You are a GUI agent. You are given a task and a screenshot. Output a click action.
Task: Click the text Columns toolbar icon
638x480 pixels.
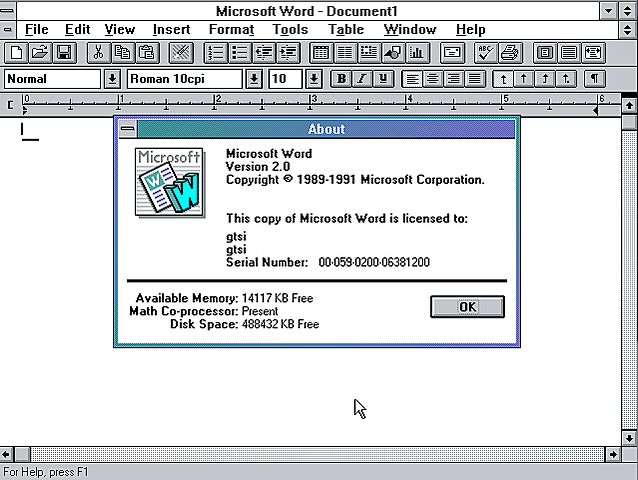(x=345, y=53)
